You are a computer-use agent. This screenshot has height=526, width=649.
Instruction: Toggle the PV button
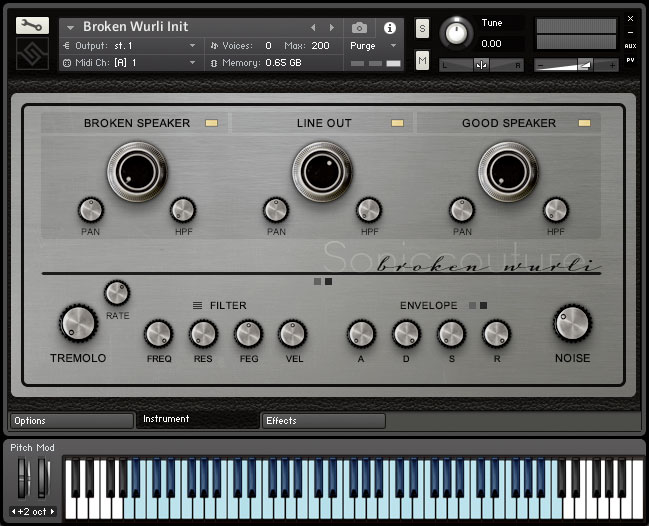coord(630,60)
